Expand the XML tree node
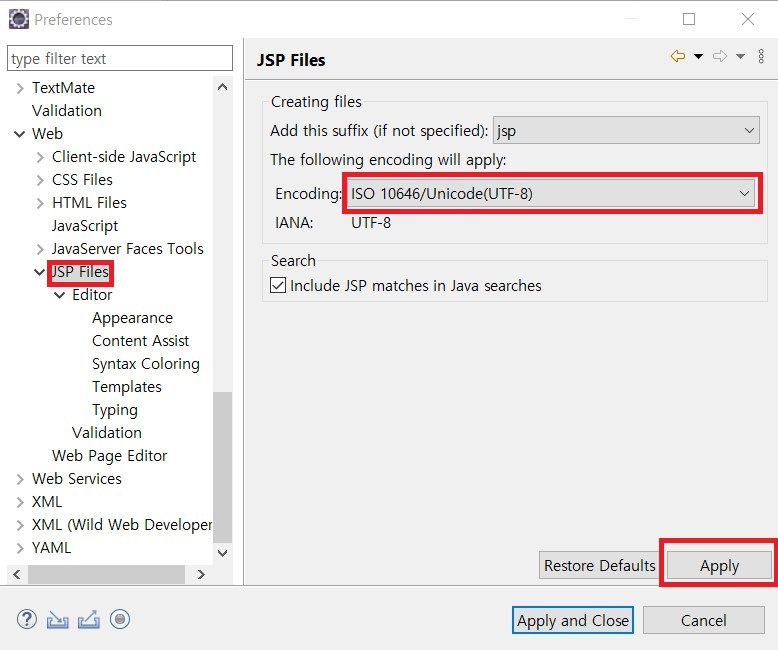The height and width of the screenshot is (650, 778). coord(20,502)
